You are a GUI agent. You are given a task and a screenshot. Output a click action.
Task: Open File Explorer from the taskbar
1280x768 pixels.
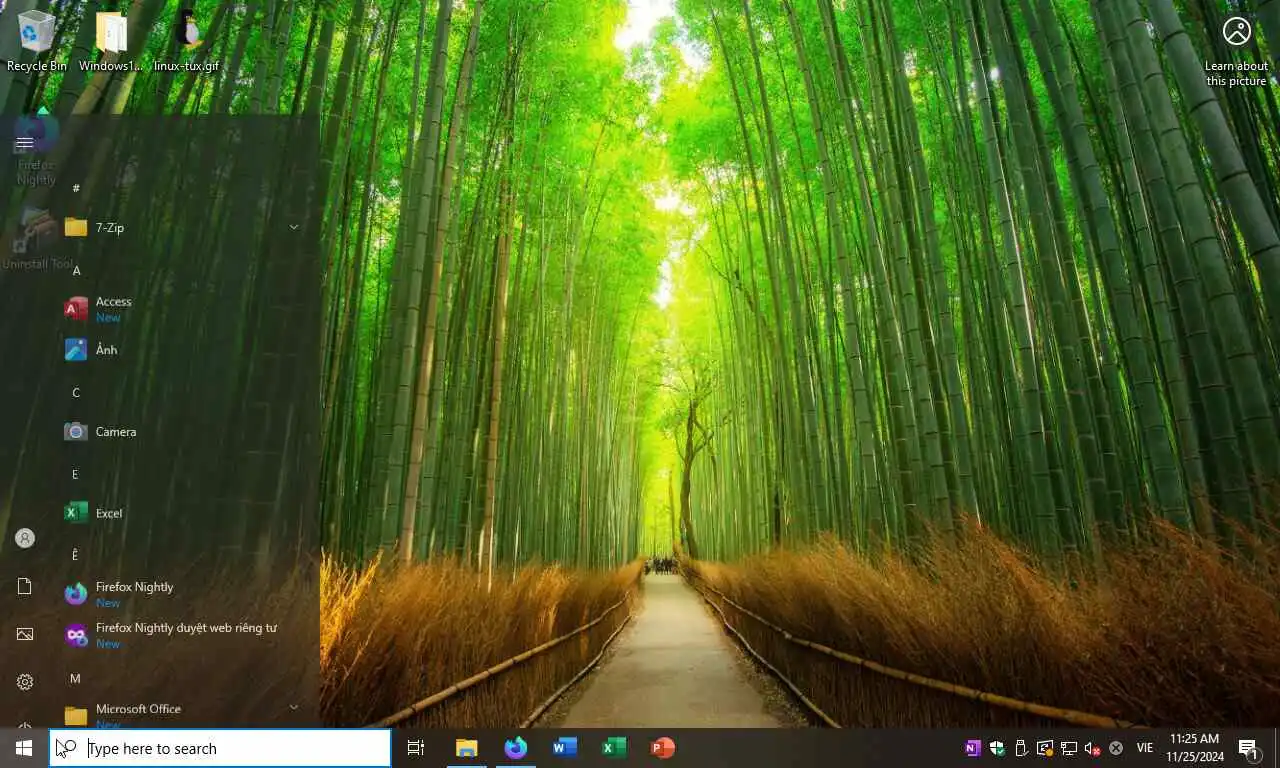(466, 748)
